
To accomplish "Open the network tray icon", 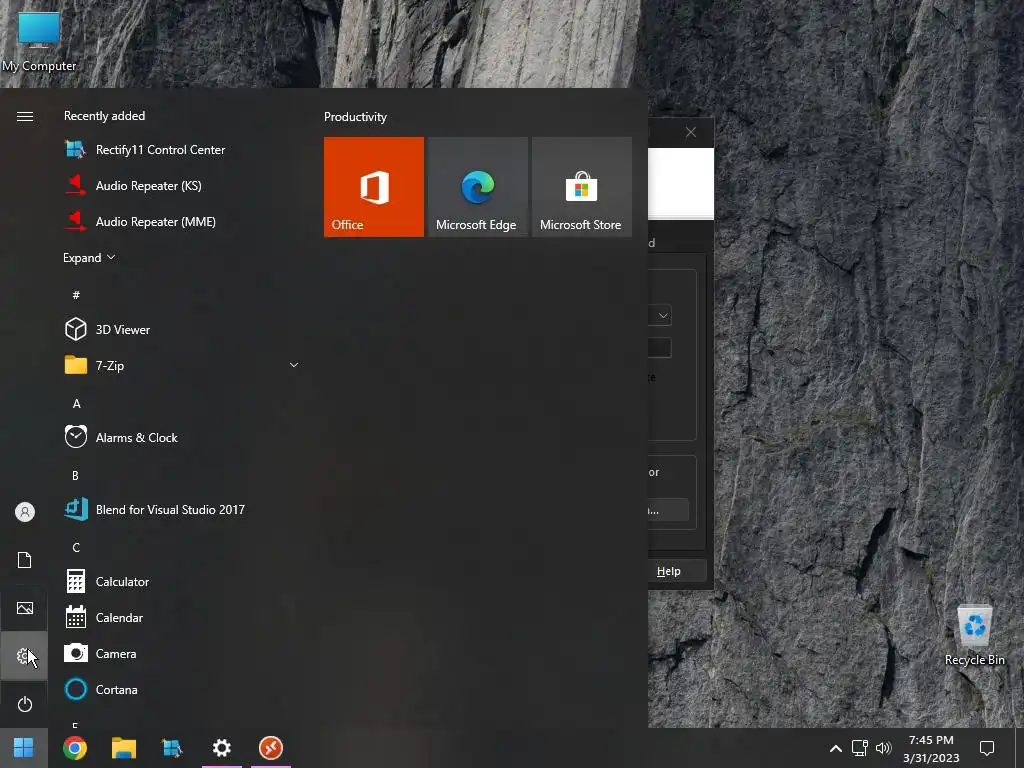I will pos(859,748).
